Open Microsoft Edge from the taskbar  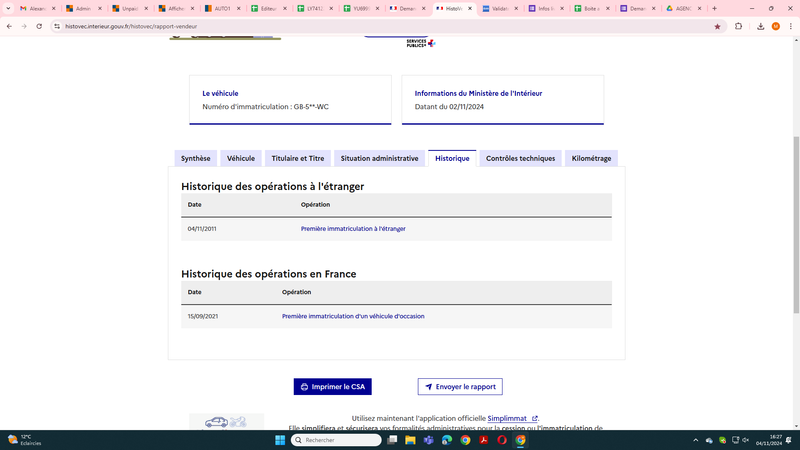point(447,440)
